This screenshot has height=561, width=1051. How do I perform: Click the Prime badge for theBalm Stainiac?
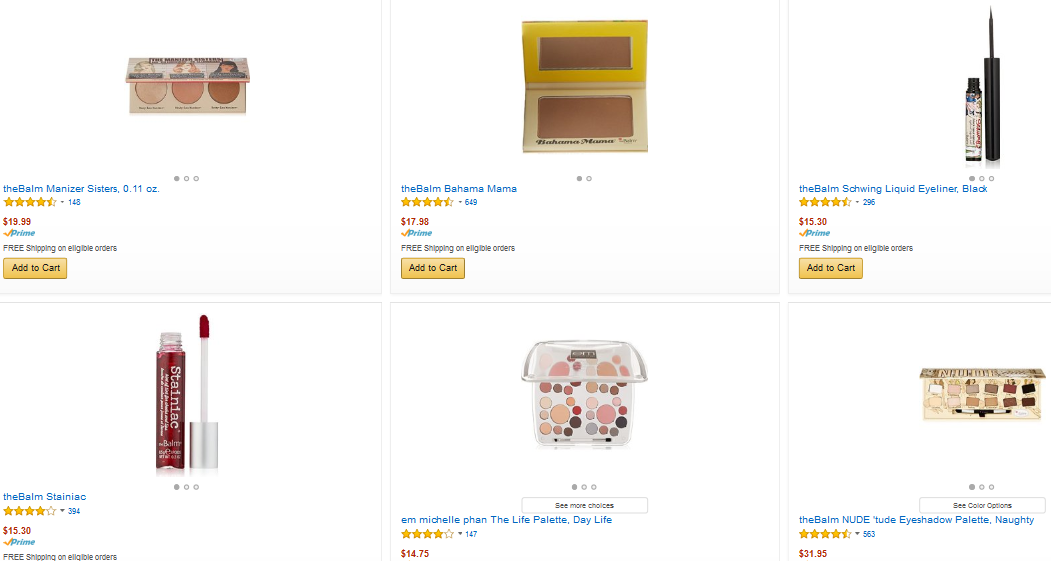click(x=19, y=542)
